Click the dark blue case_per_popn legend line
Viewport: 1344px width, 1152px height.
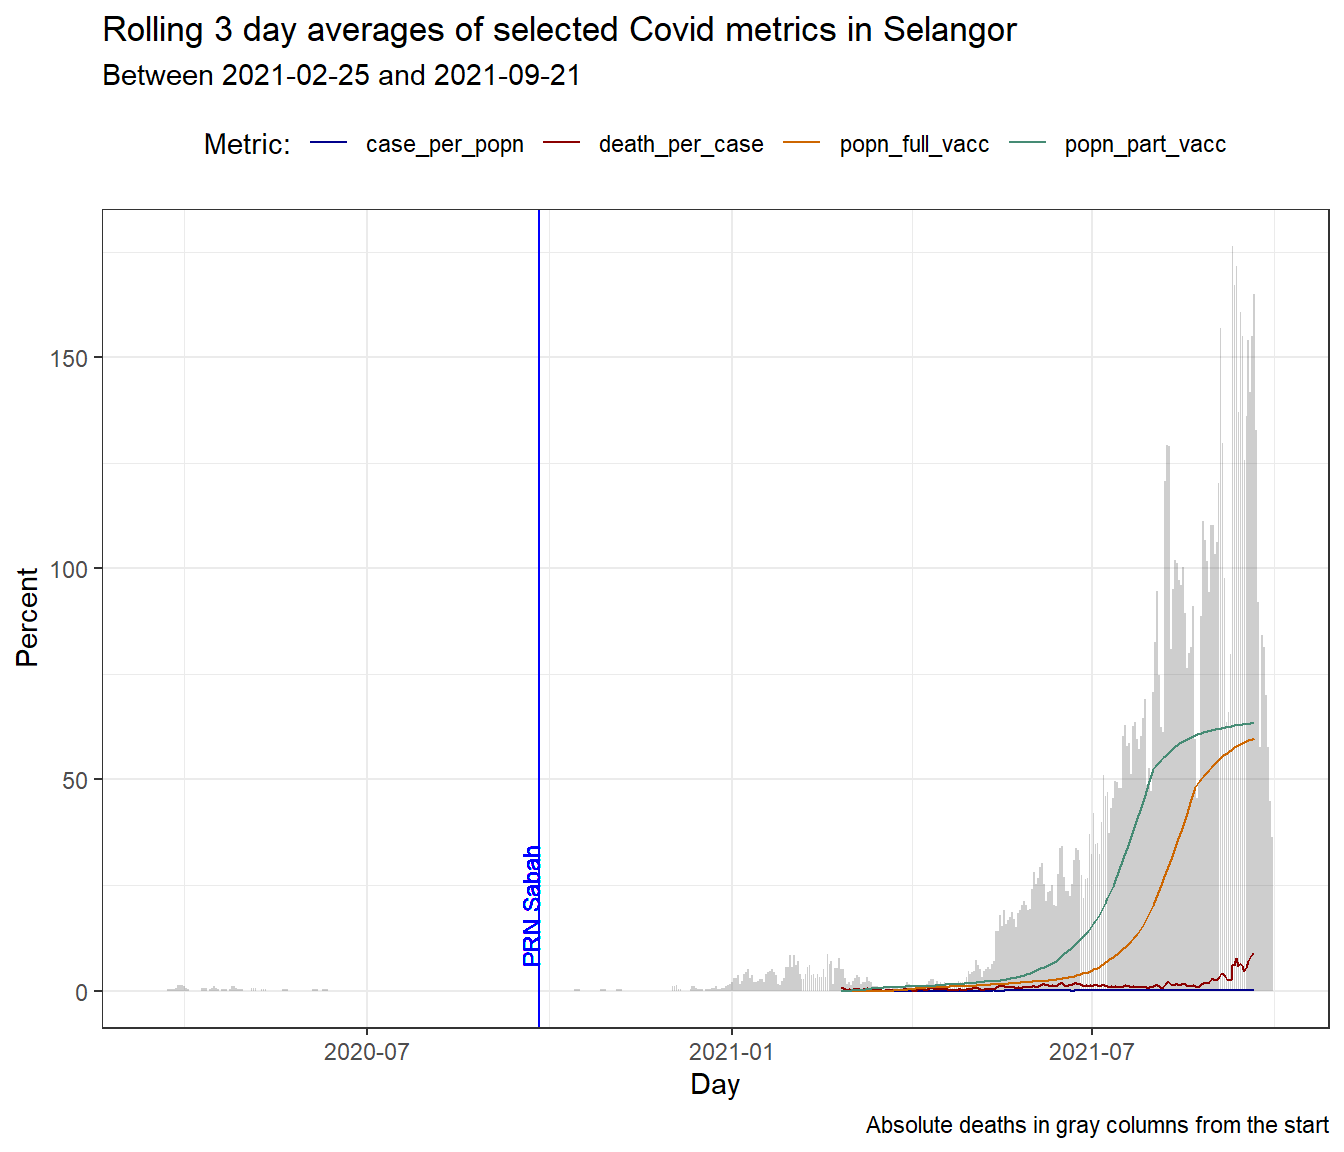pyautogui.click(x=329, y=143)
